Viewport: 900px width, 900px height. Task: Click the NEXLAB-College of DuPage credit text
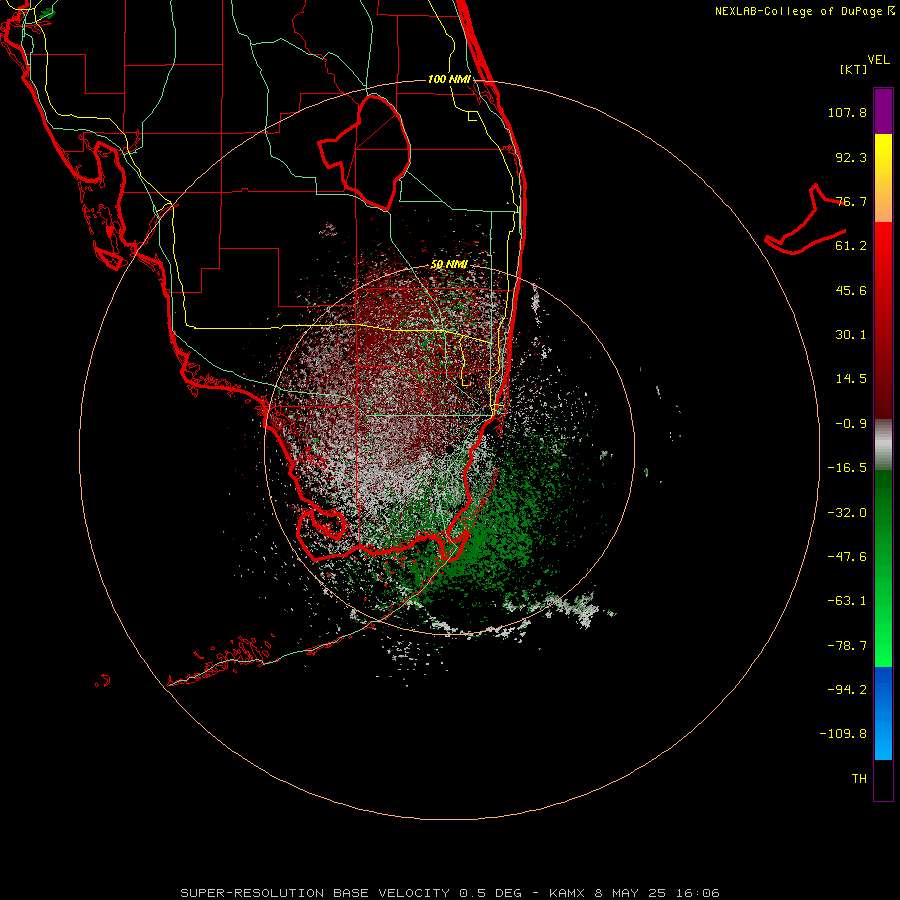tap(804, 11)
